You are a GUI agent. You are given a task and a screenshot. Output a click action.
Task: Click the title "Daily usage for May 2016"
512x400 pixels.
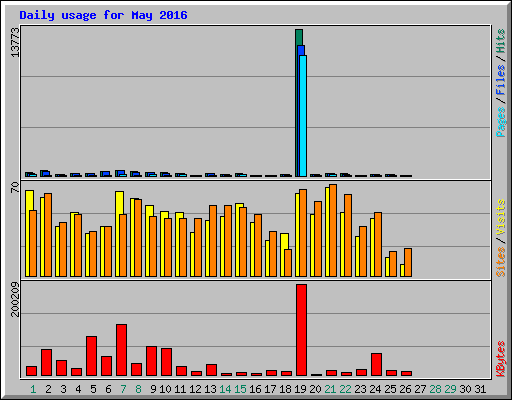pos(103,15)
